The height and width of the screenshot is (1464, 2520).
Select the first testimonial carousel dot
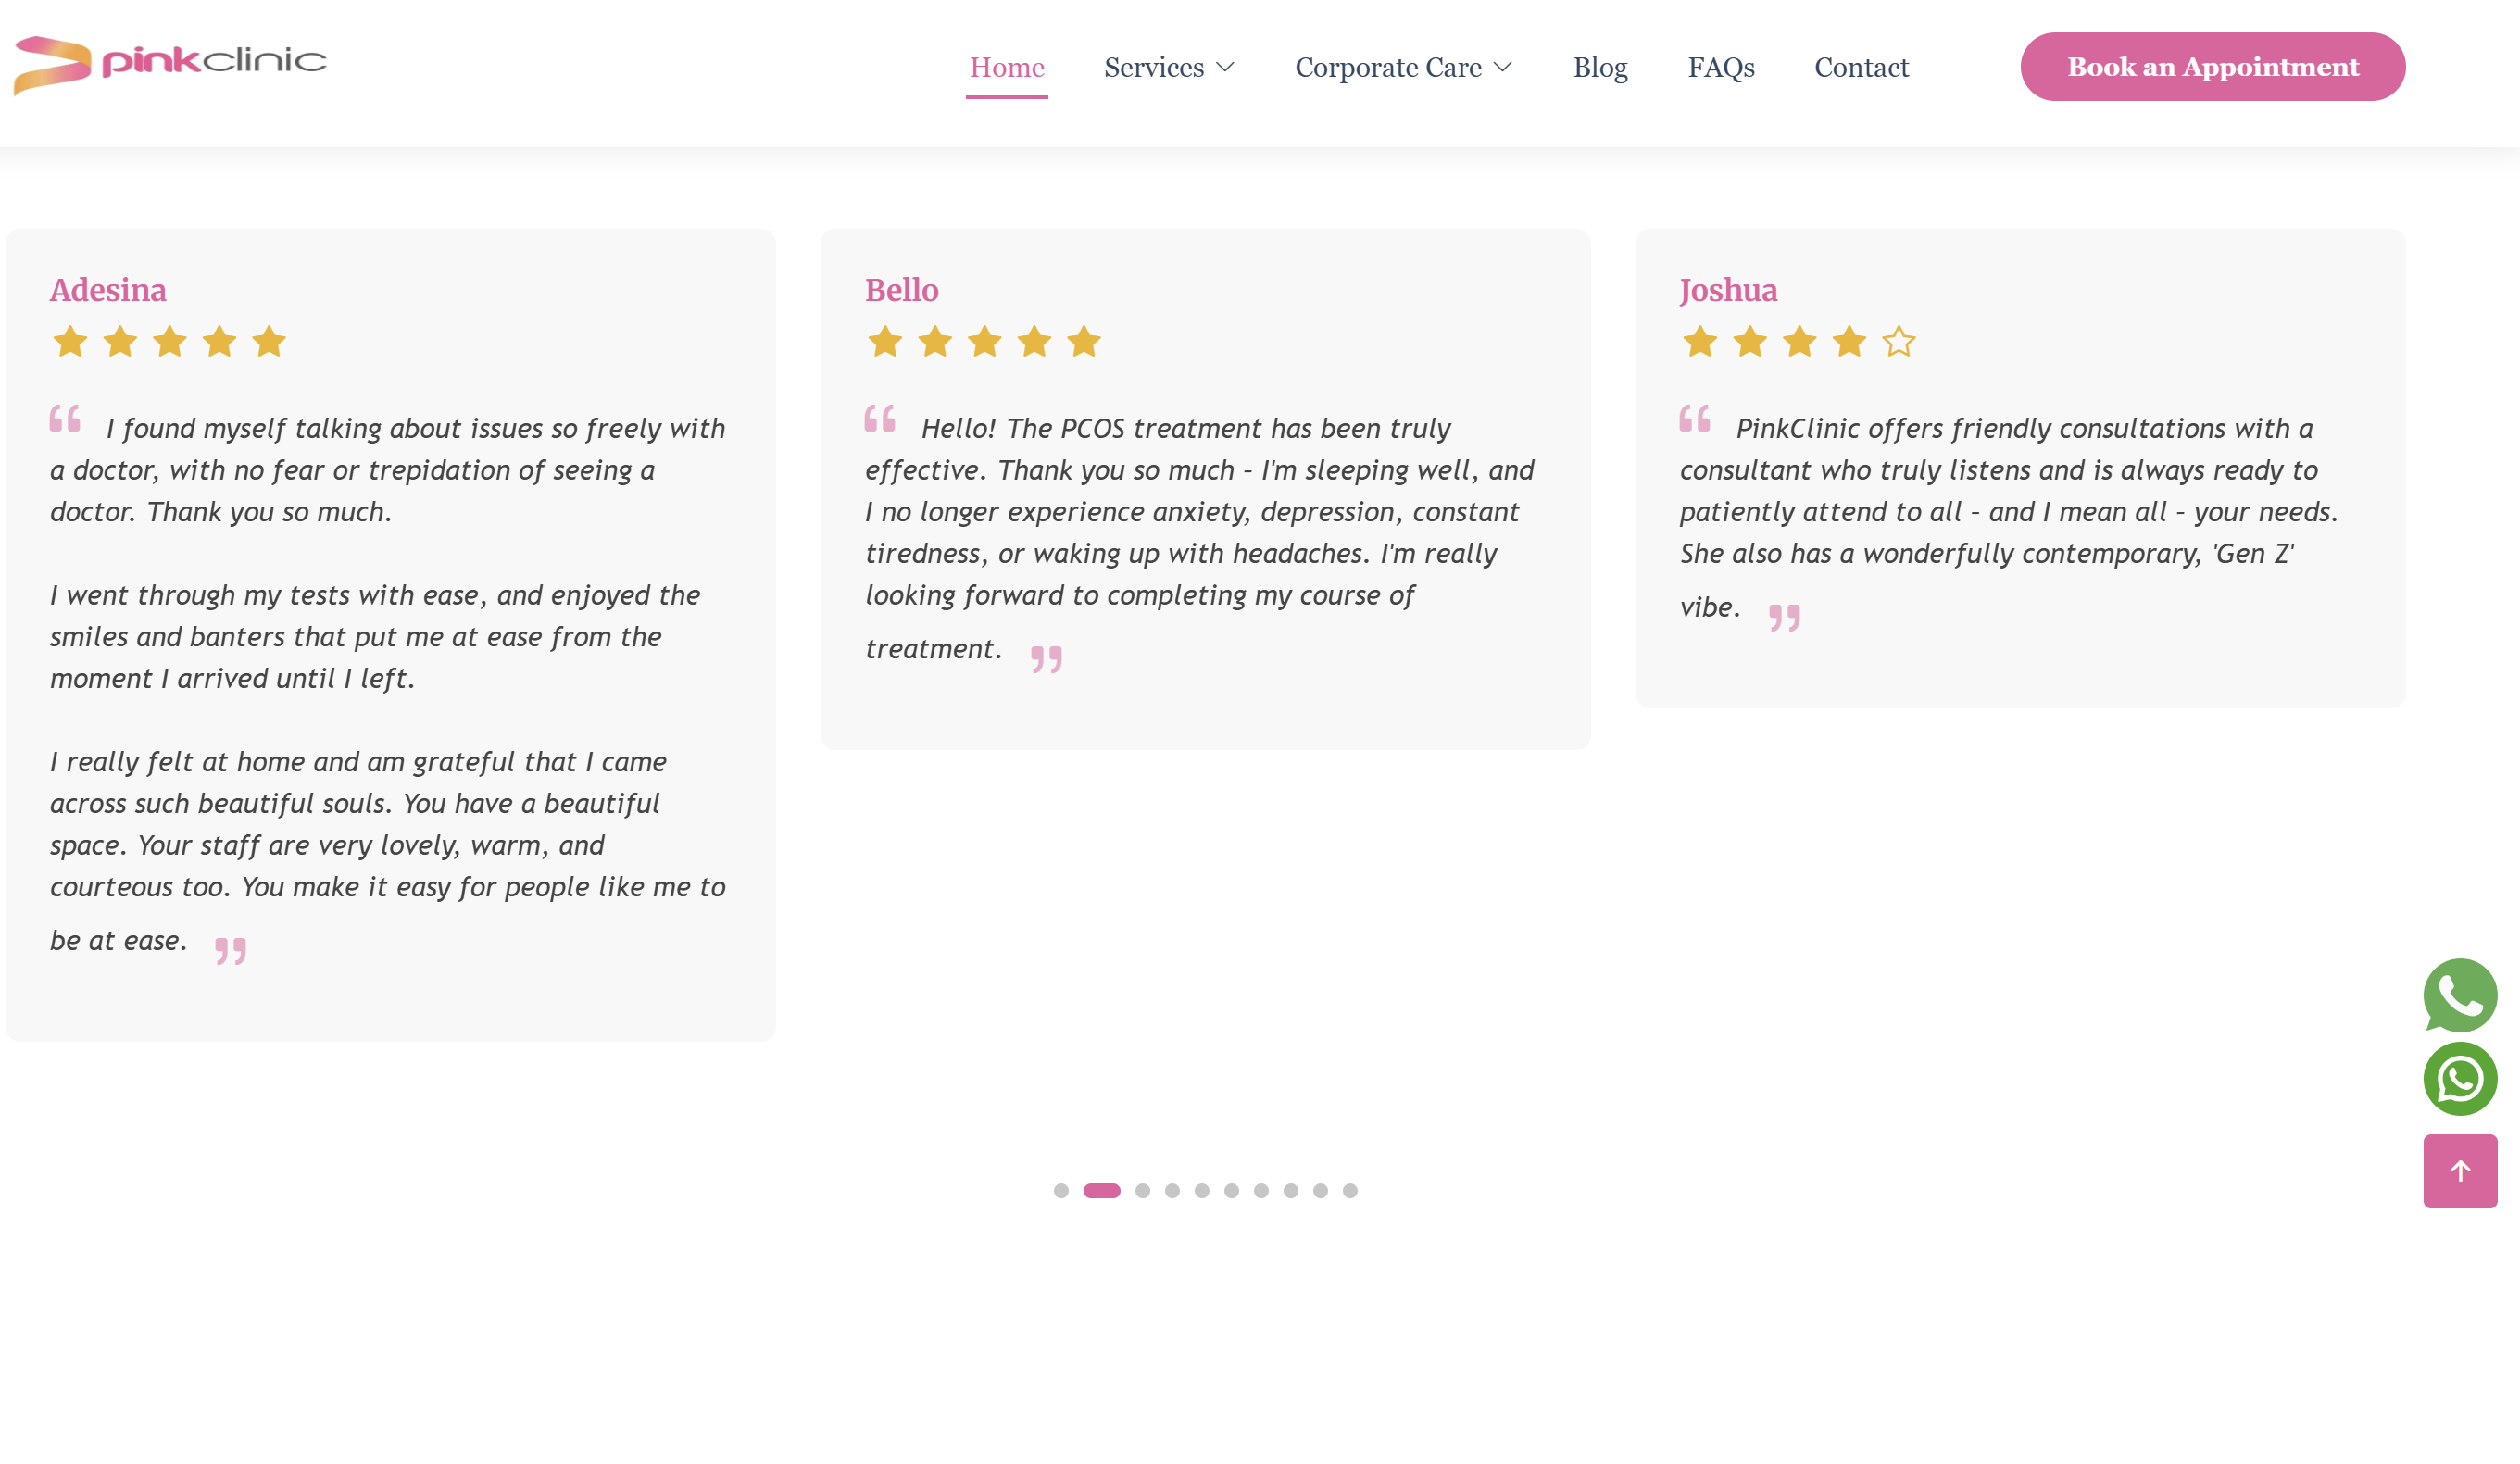click(1061, 1190)
